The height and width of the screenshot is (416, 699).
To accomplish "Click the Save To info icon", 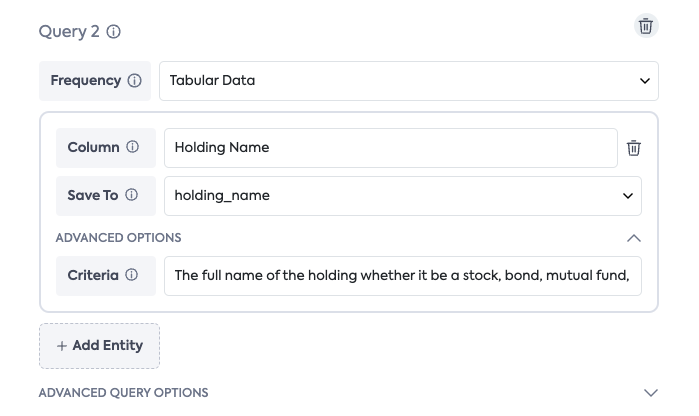I will [132, 196].
